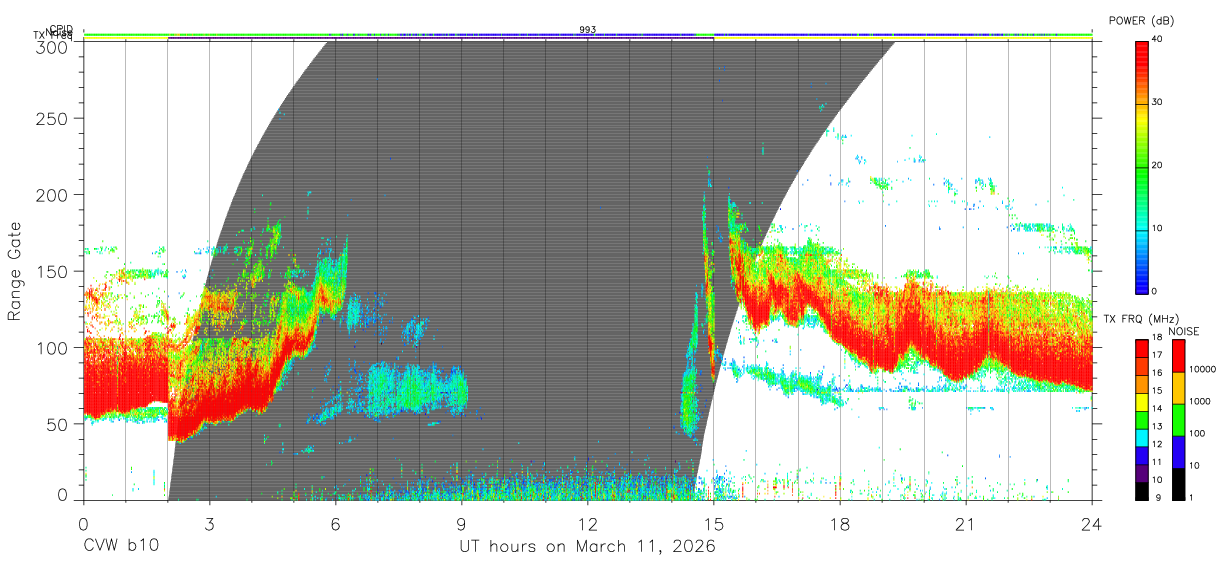Click the x-axis tick label 12
This screenshot has width=1228, height=567.
[588, 523]
